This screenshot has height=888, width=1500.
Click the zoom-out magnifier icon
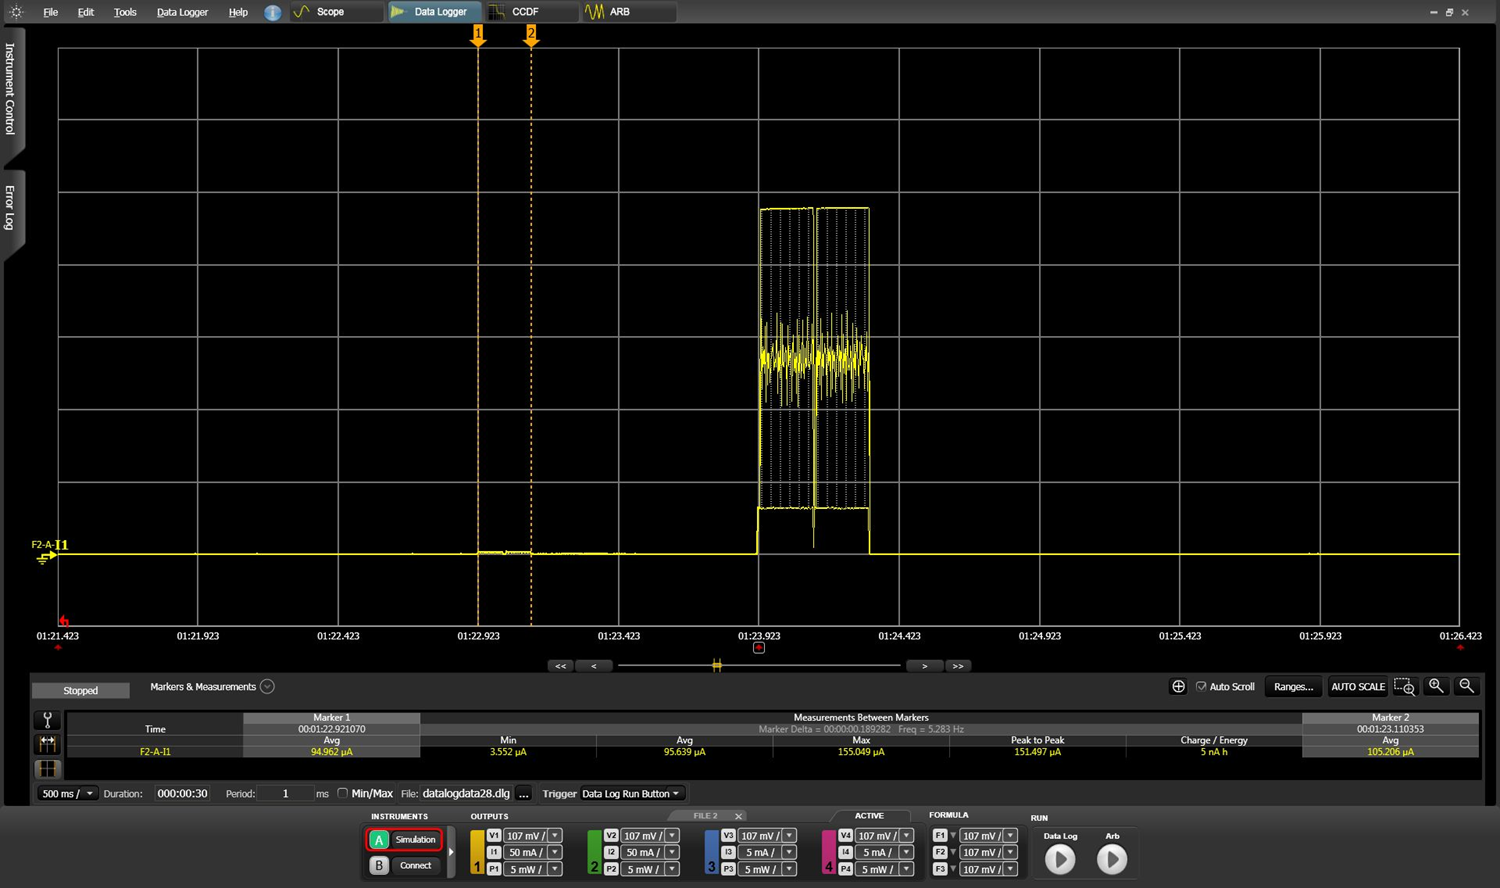pyautogui.click(x=1466, y=686)
